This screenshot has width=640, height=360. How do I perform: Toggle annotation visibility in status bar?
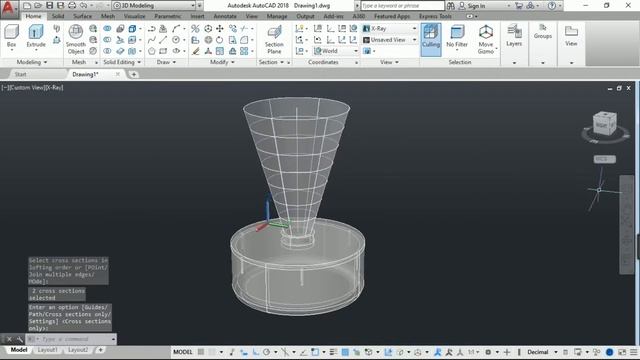point(438,352)
